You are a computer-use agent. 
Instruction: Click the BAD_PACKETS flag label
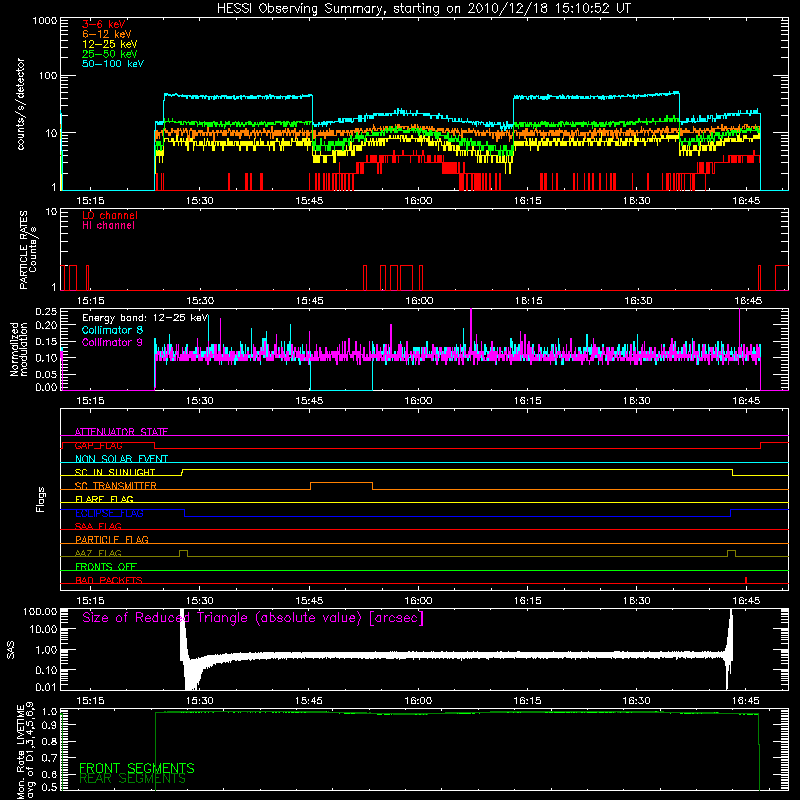tap(109, 580)
